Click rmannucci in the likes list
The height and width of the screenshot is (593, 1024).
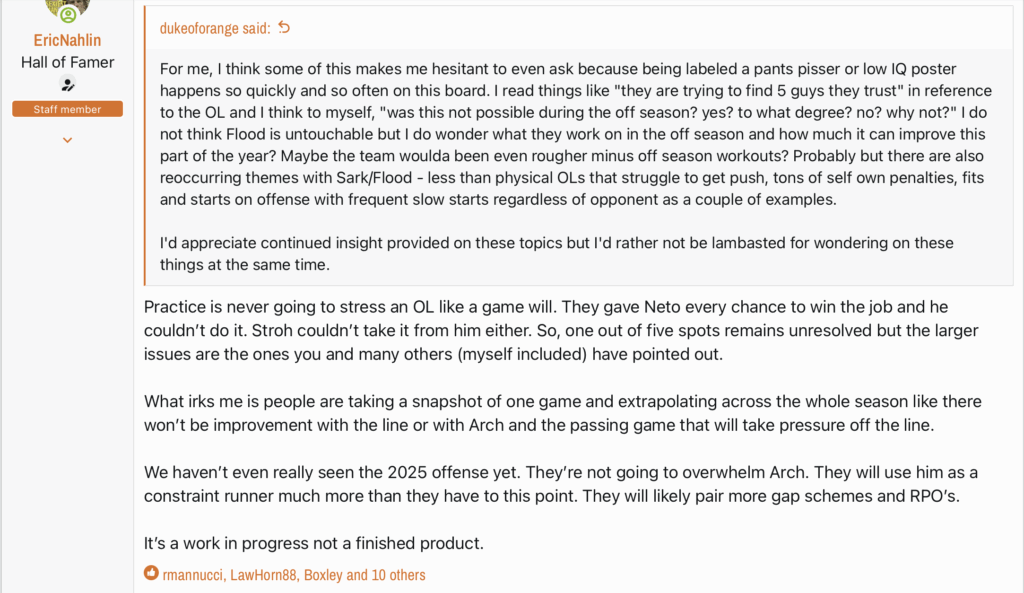tap(193, 575)
